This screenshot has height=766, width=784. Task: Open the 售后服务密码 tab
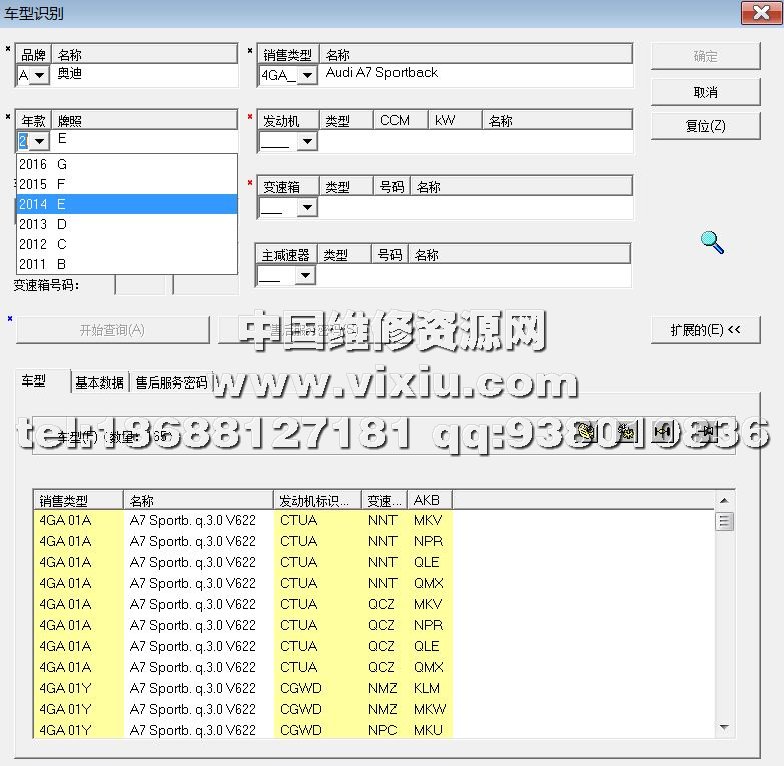coord(171,382)
